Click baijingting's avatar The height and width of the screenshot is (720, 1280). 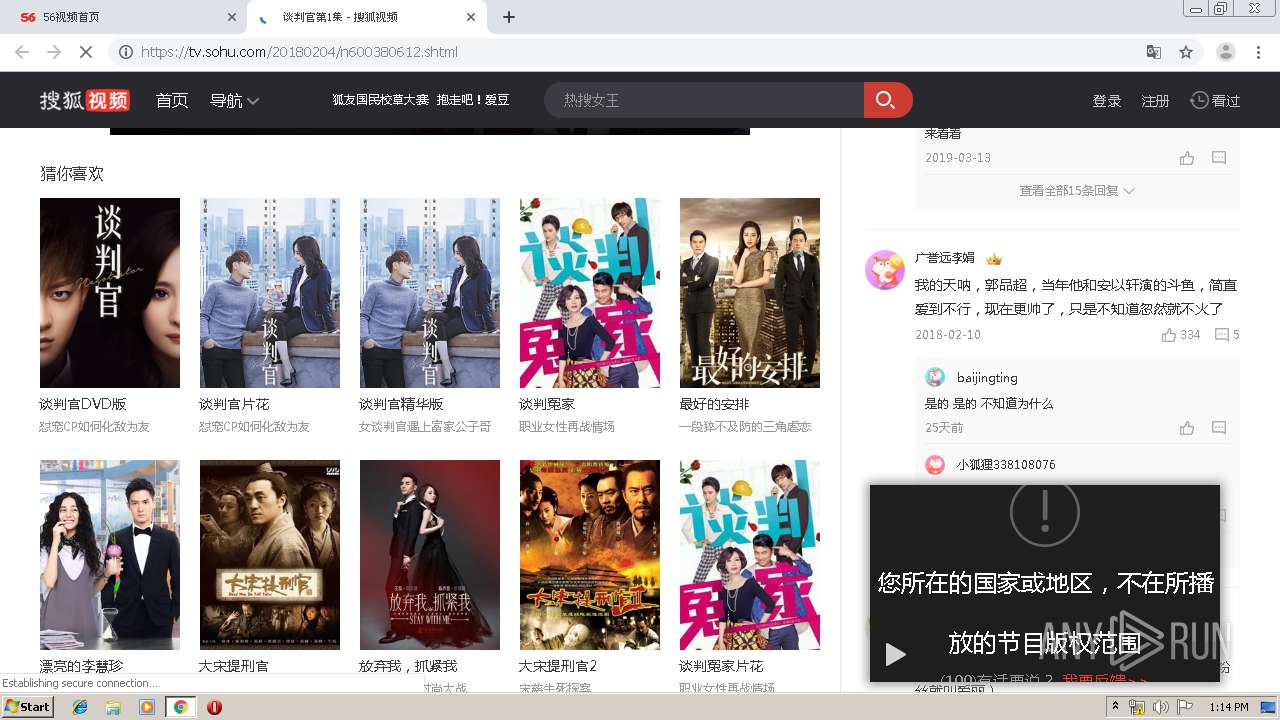[935, 377]
